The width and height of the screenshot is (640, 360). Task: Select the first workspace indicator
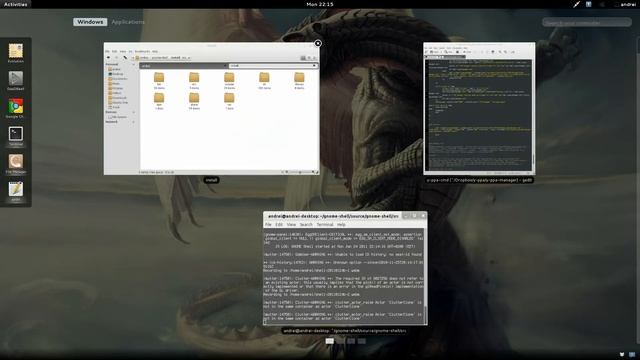coord(330,341)
